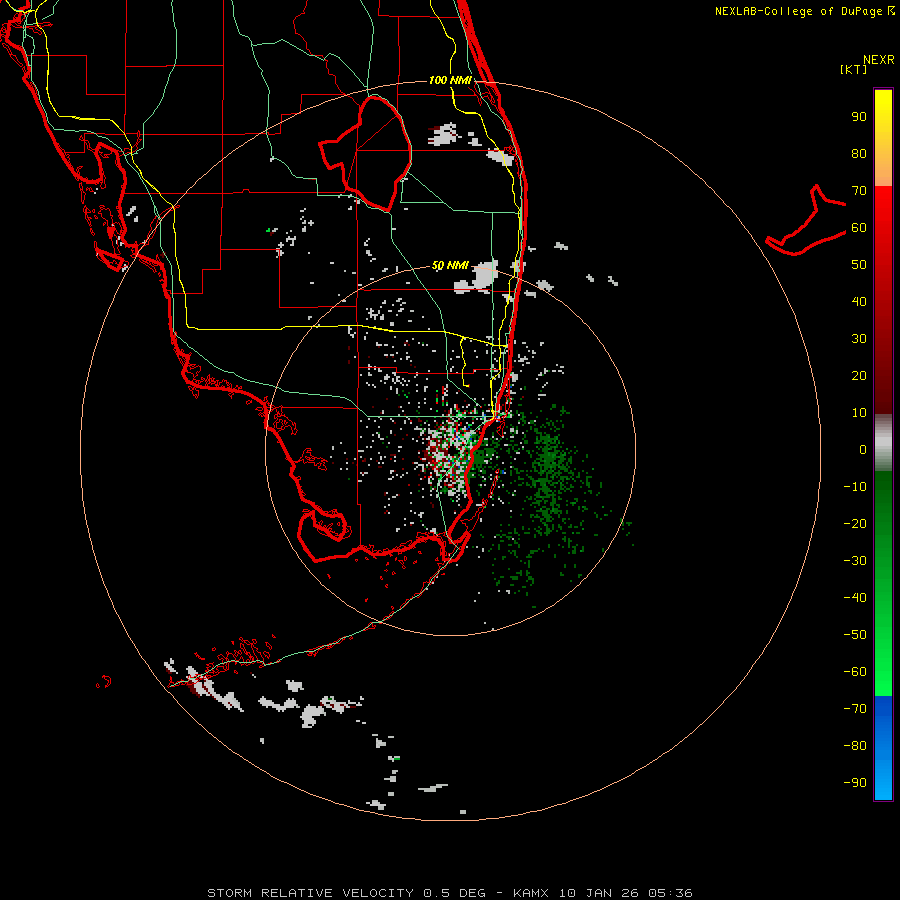Click the blue bottom segment of the color bar
Screen dimensions: 900x900
coord(883,748)
